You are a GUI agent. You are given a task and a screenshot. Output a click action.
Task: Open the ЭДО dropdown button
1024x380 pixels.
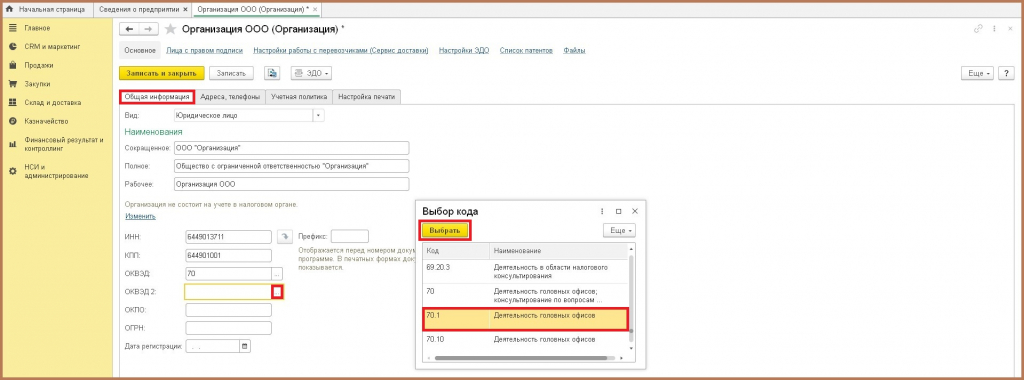[x=312, y=73]
